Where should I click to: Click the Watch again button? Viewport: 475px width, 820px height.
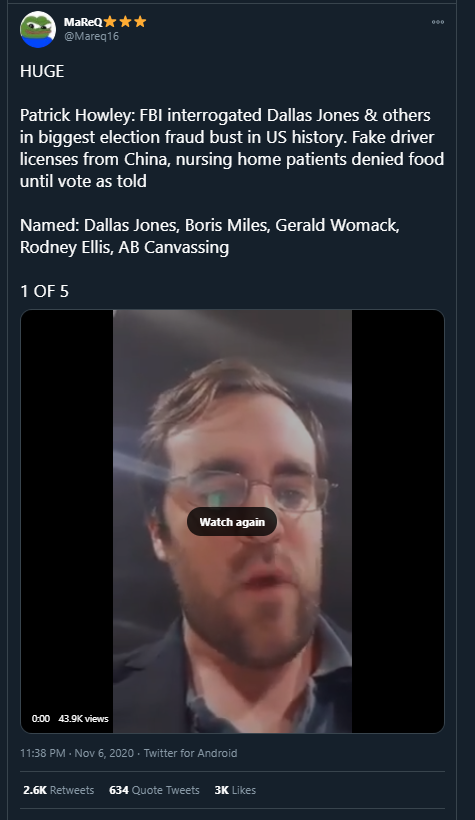(x=232, y=522)
